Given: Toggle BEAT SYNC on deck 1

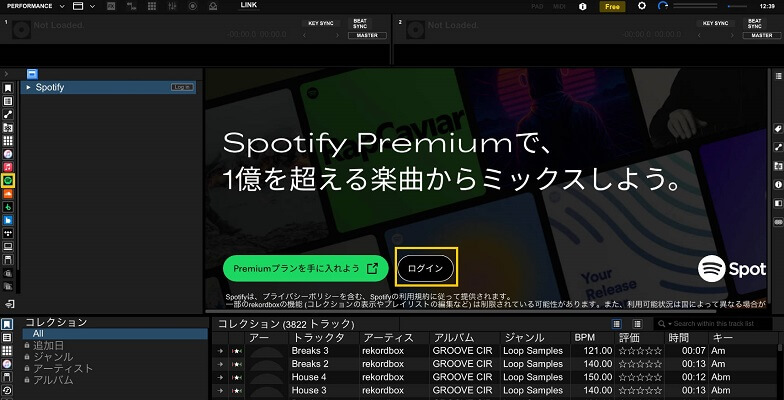Looking at the screenshot, I should [x=360, y=24].
